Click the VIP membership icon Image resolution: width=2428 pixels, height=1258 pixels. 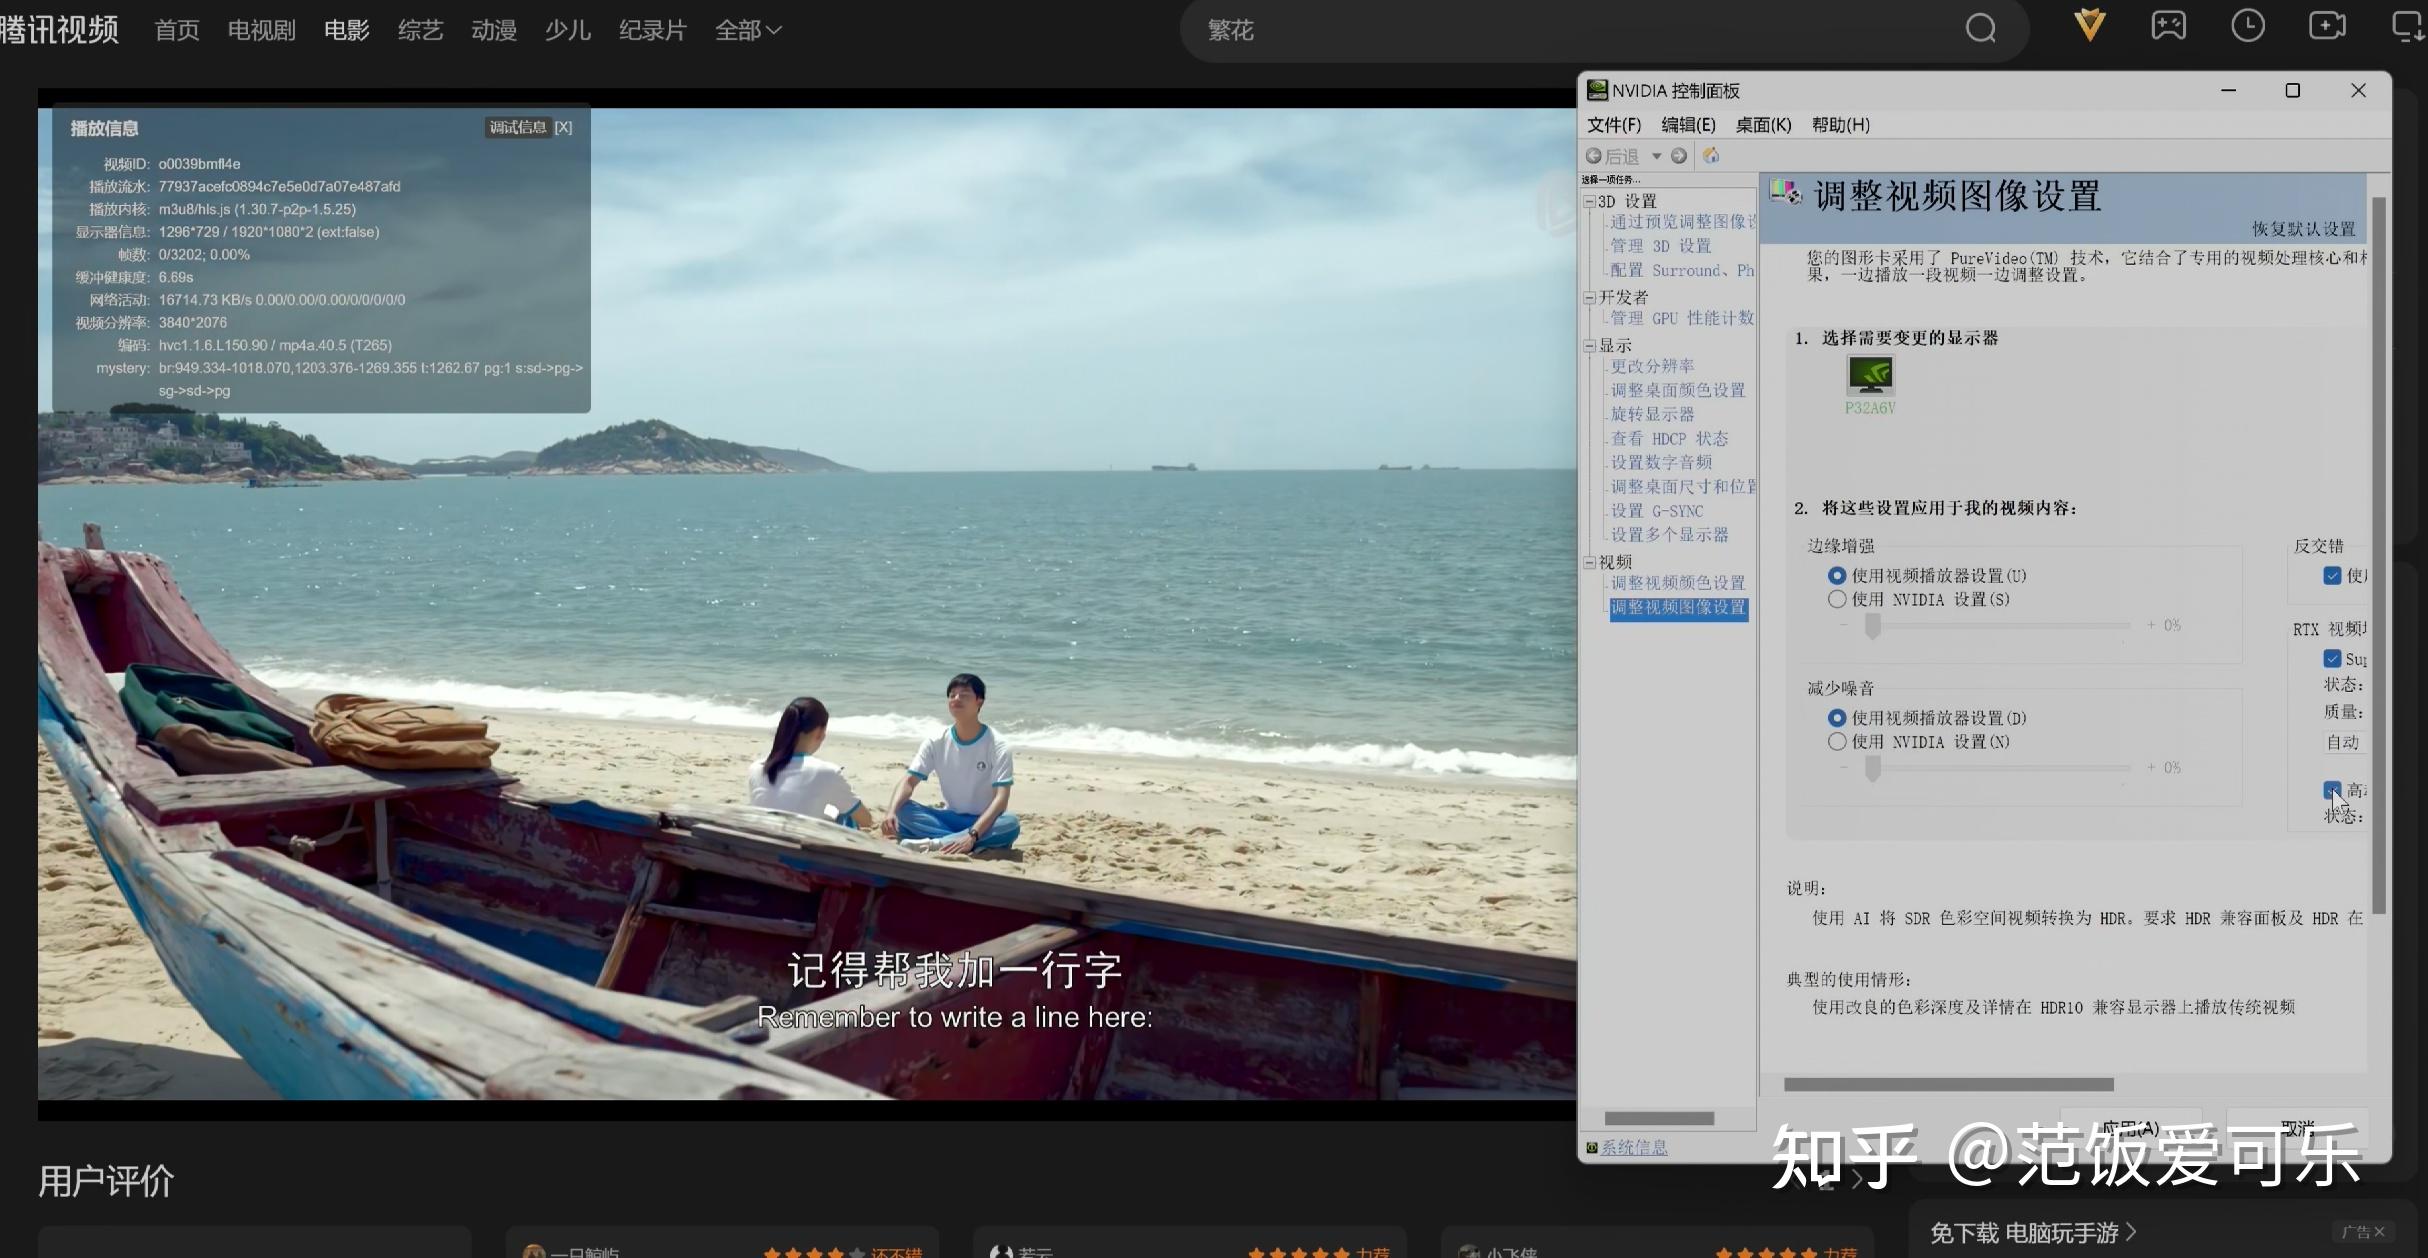(x=2089, y=26)
